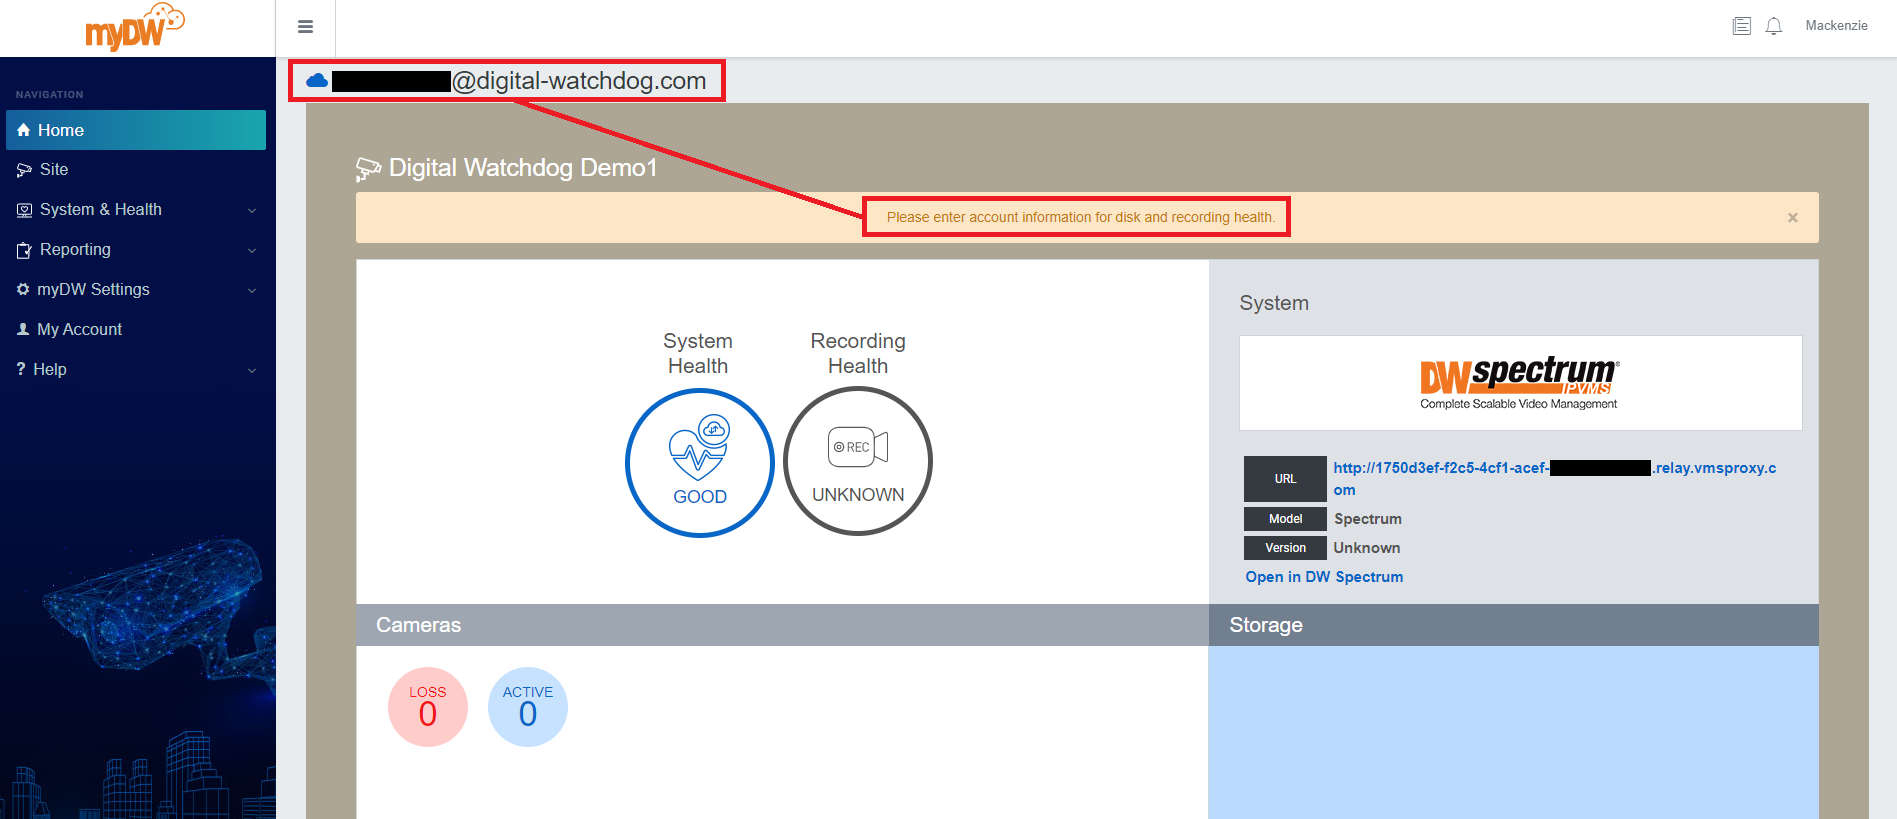Expand the Help chevron
This screenshot has height=819, width=1897.
(x=252, y=371)
